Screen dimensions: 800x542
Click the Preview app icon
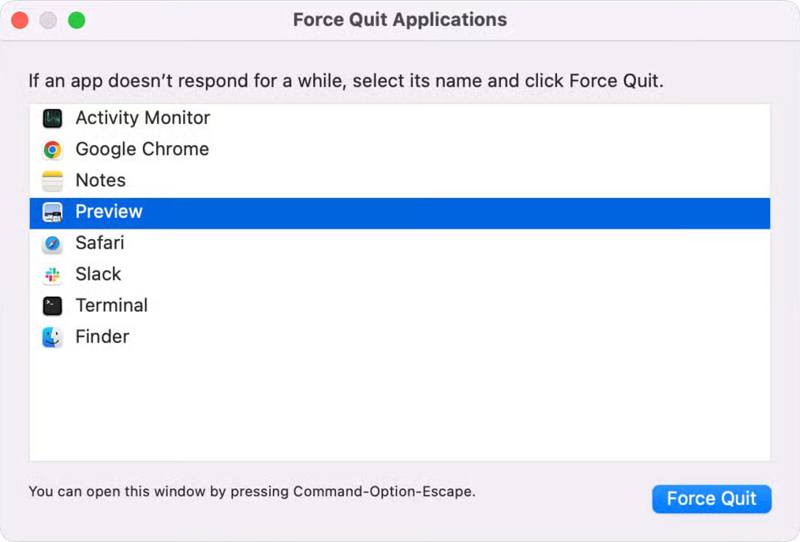[53, 212]
